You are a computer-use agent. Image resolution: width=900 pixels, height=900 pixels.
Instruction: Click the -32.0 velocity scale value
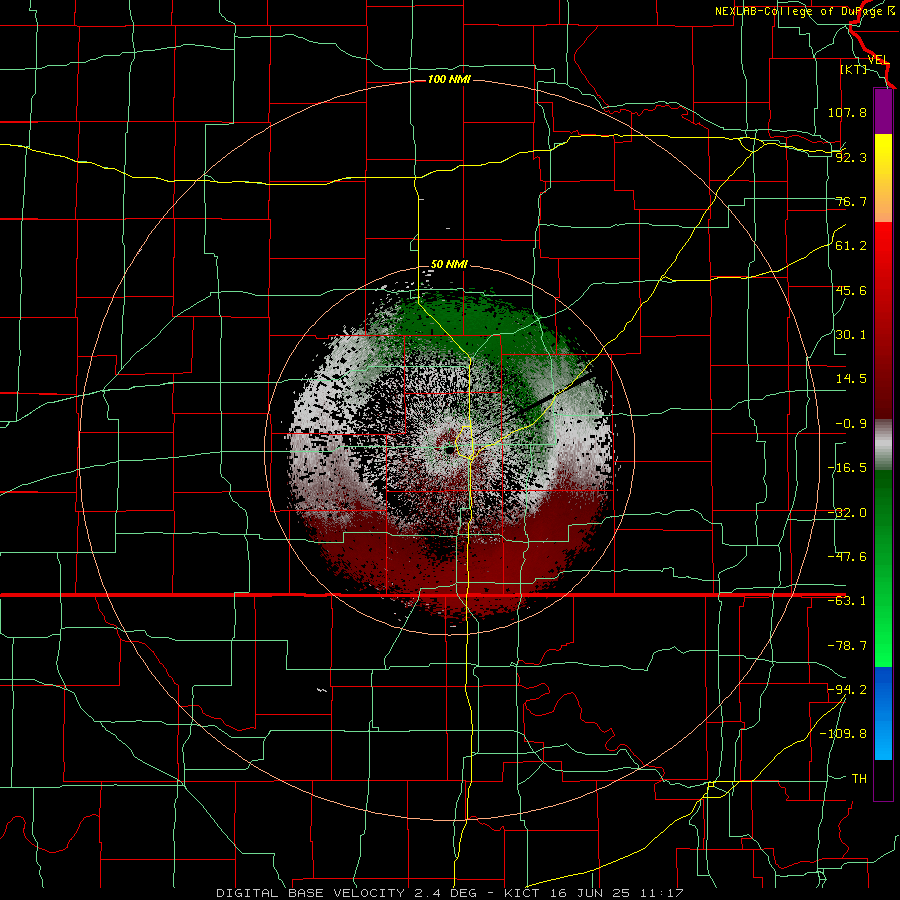coord(847,513)
